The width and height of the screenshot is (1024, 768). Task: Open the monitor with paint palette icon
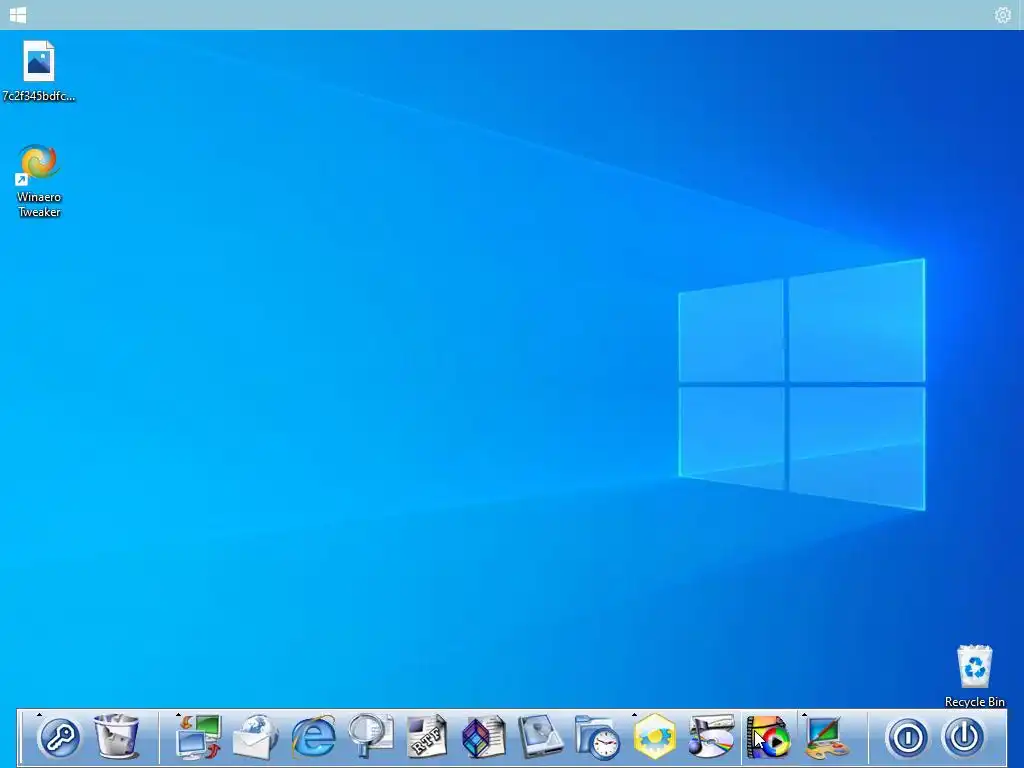pos(825,737)
